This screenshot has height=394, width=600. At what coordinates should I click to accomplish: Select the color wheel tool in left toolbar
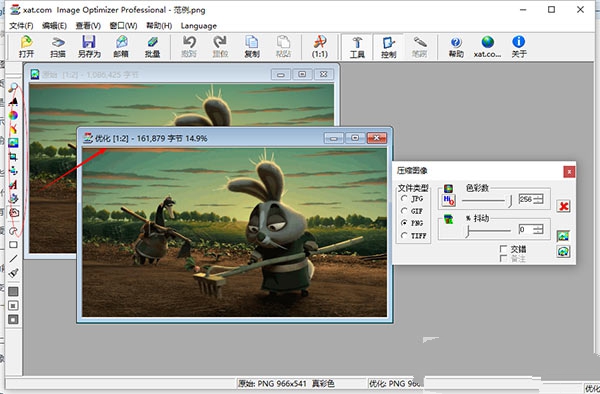point(13,115)
